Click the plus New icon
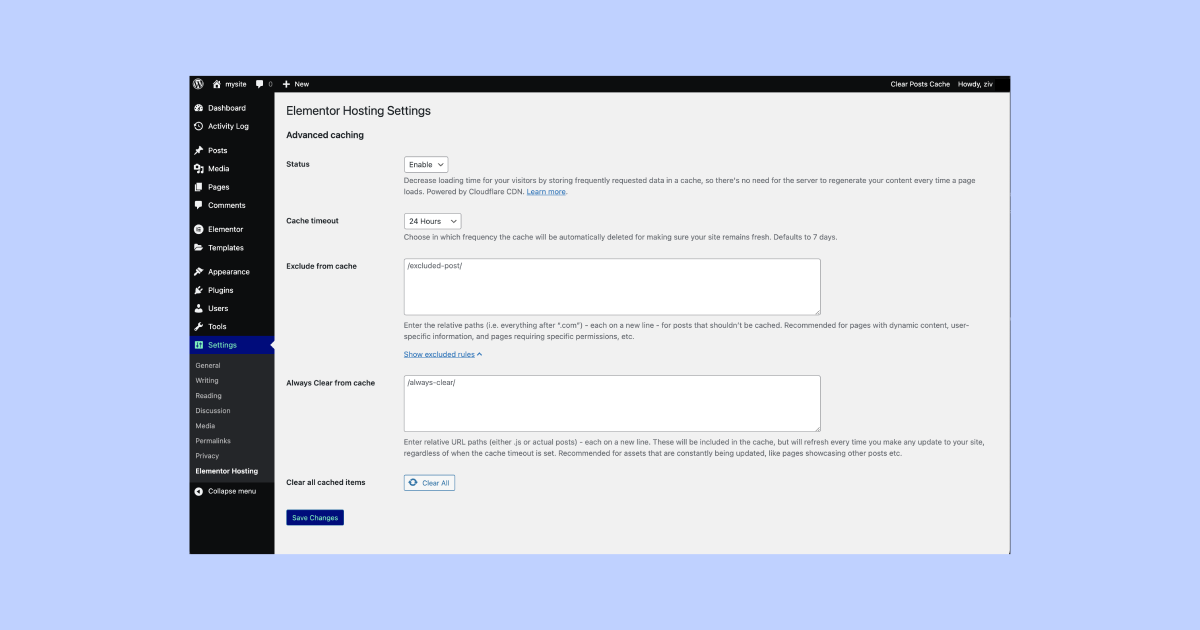 [287, 84]
